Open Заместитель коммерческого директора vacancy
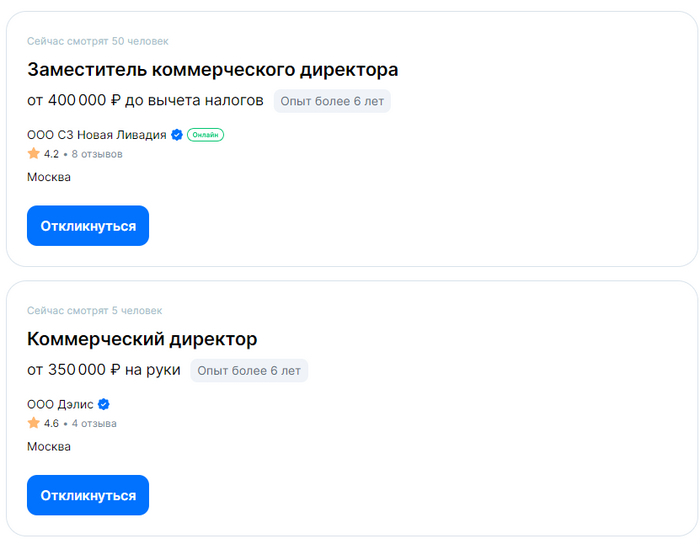 [212, 70]
